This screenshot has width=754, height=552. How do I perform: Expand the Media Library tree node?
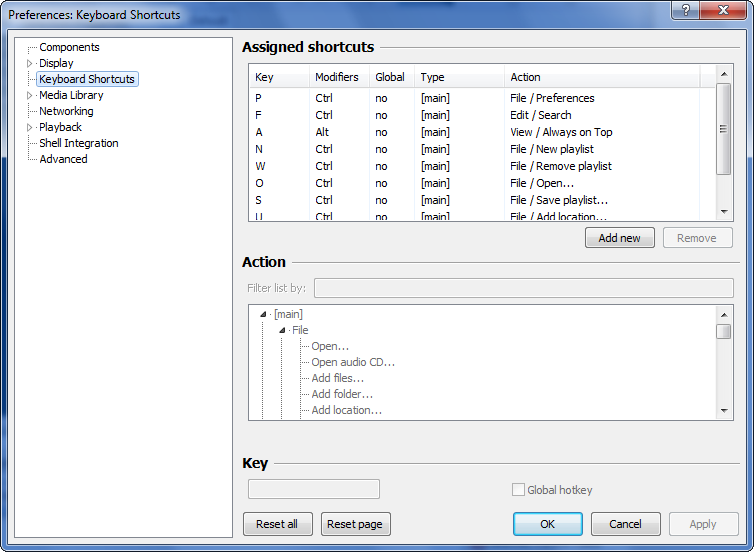pyautogui.click(x=30, y=95)
